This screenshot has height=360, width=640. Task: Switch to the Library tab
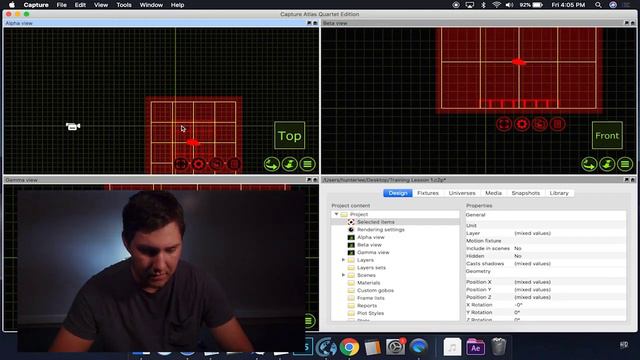click(559, 193)
